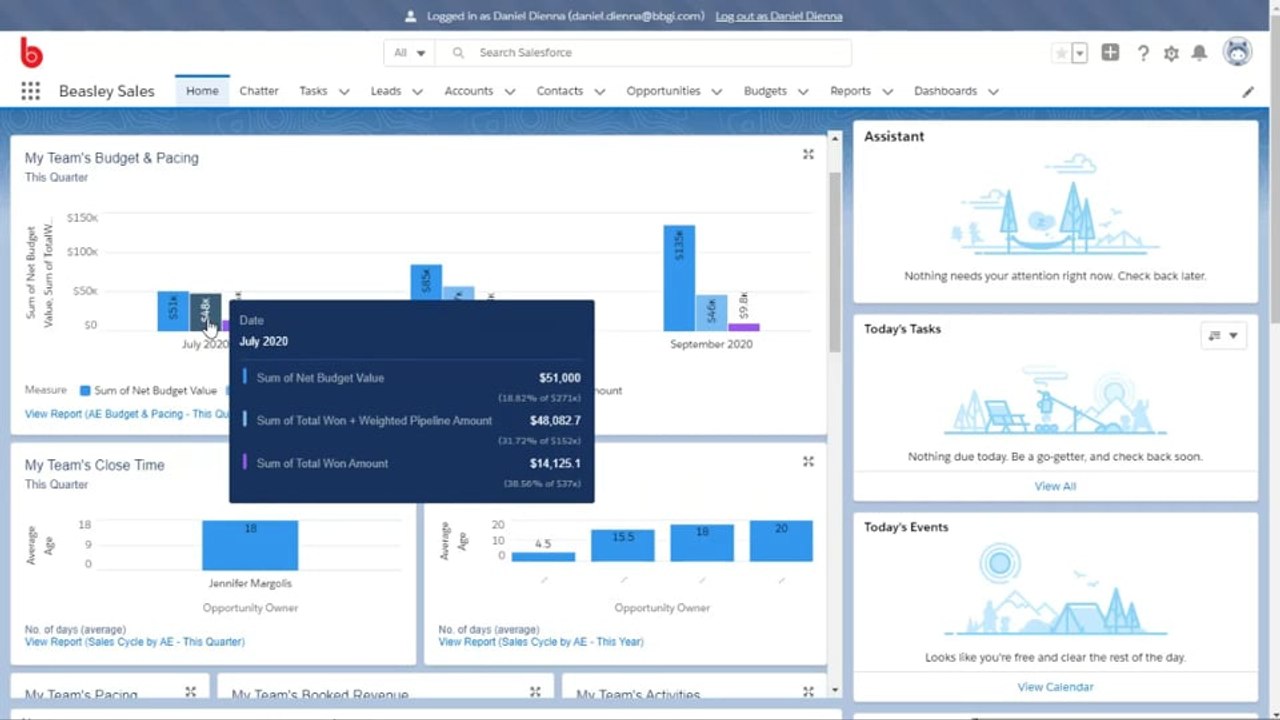Click Log out as Daniel Dienna link
The height and width of the screenshot is (720, 1280).
[779, 16]
